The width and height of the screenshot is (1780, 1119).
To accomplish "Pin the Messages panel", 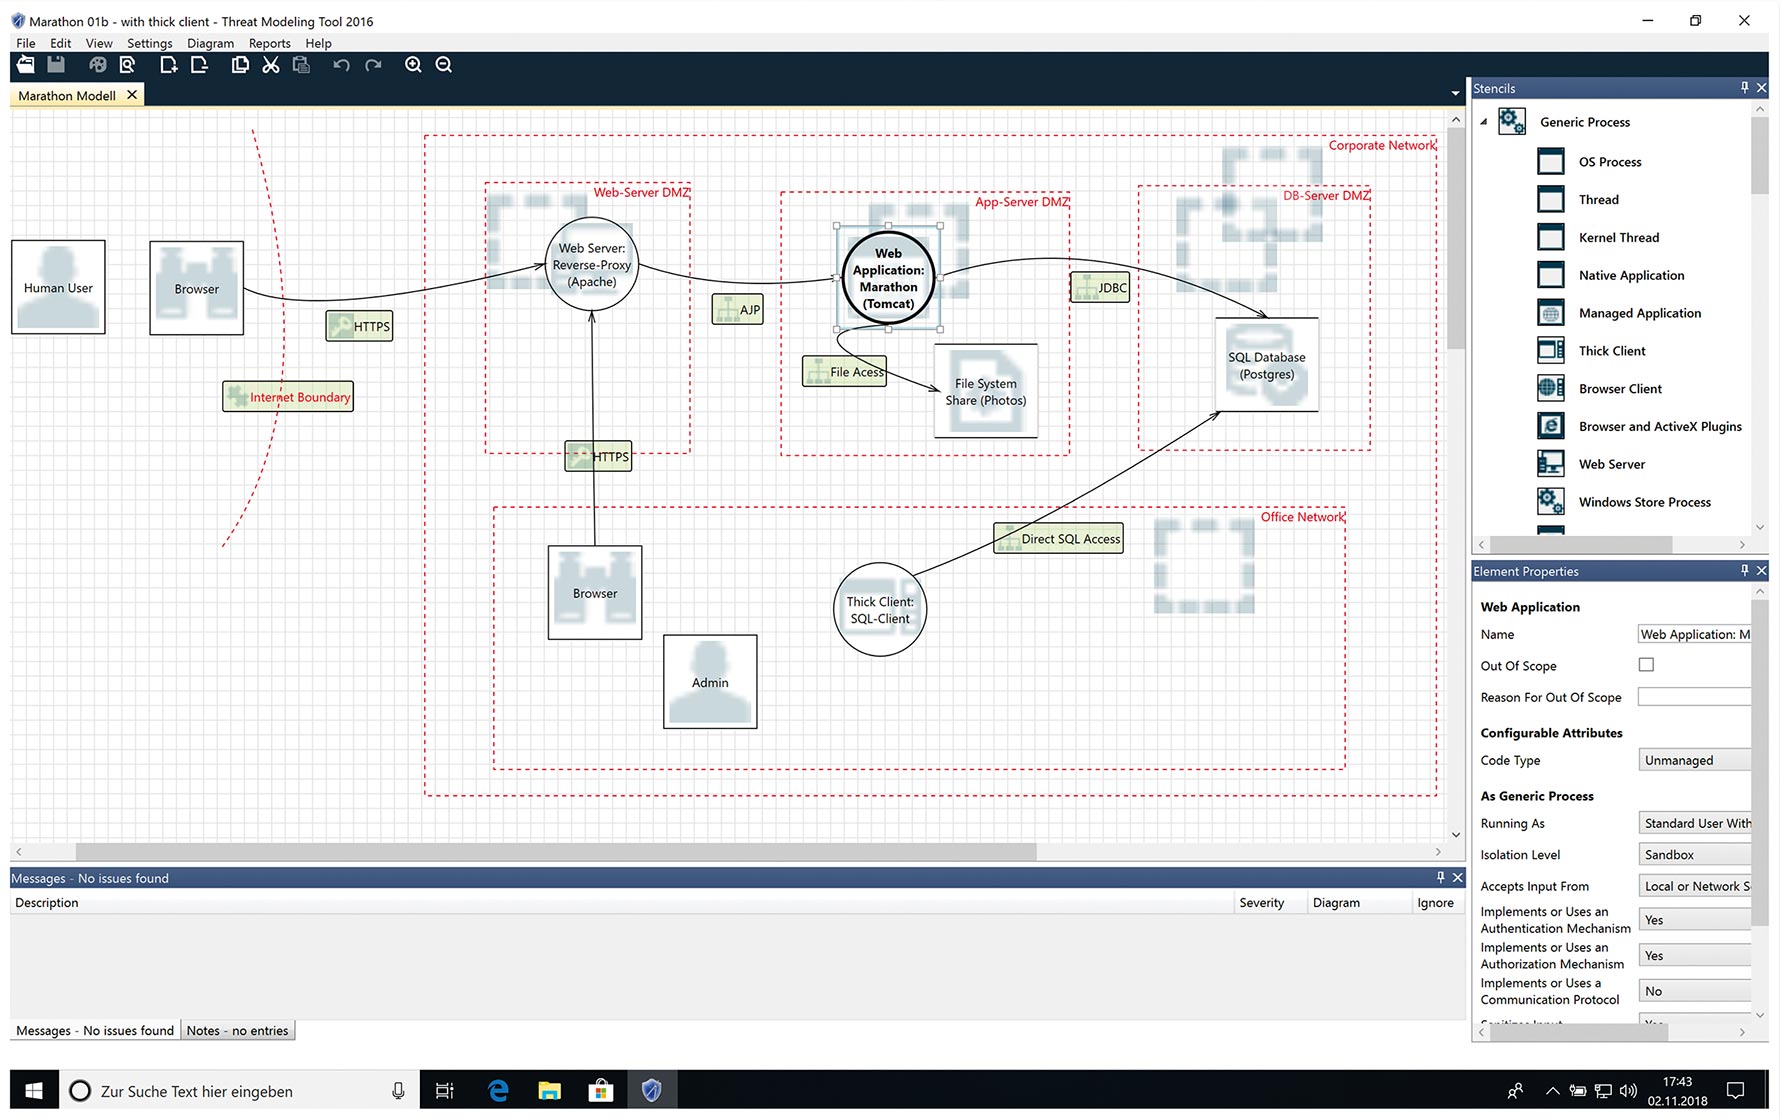I will pos(1440,877).
